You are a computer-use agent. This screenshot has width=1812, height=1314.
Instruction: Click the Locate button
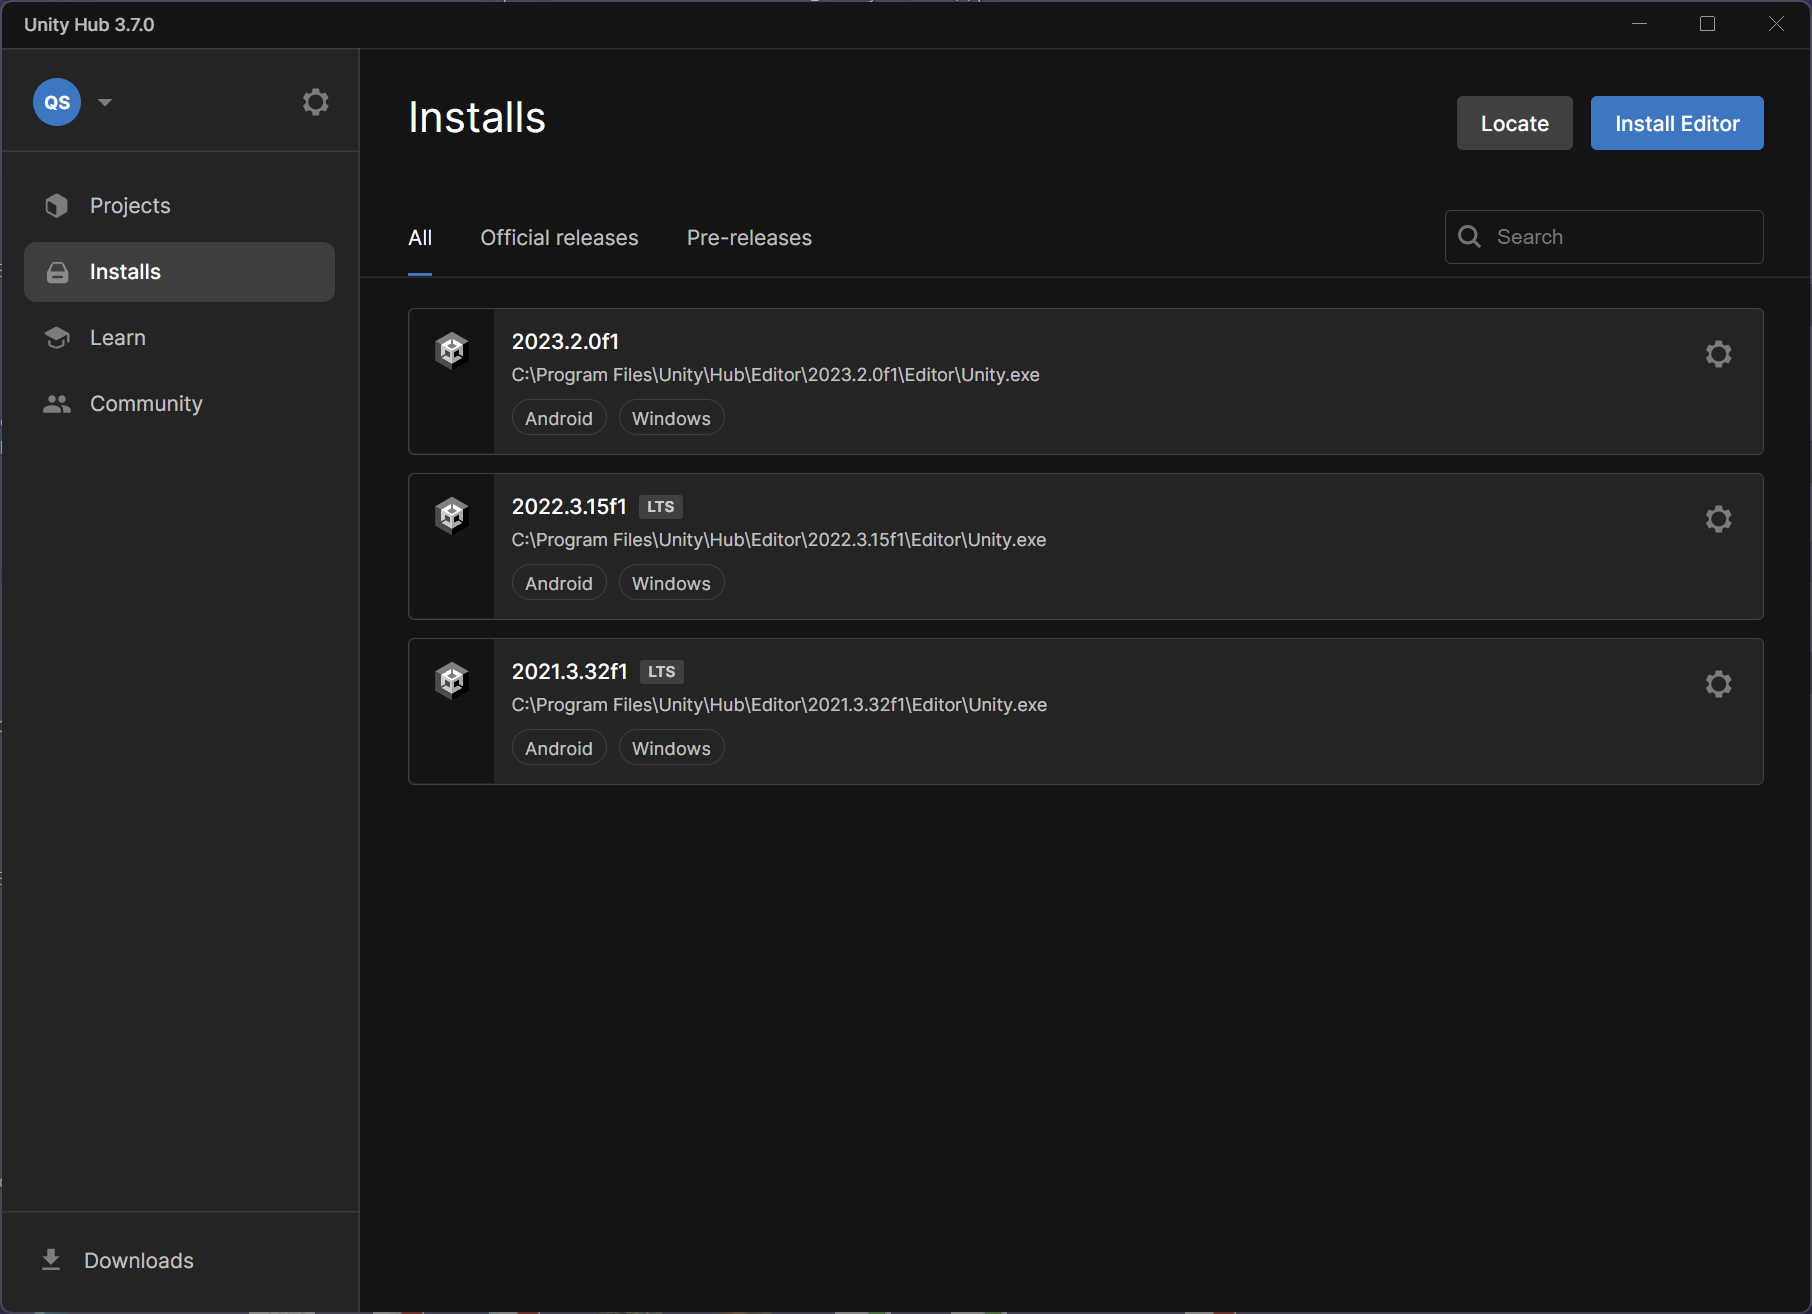(1514, 123)
